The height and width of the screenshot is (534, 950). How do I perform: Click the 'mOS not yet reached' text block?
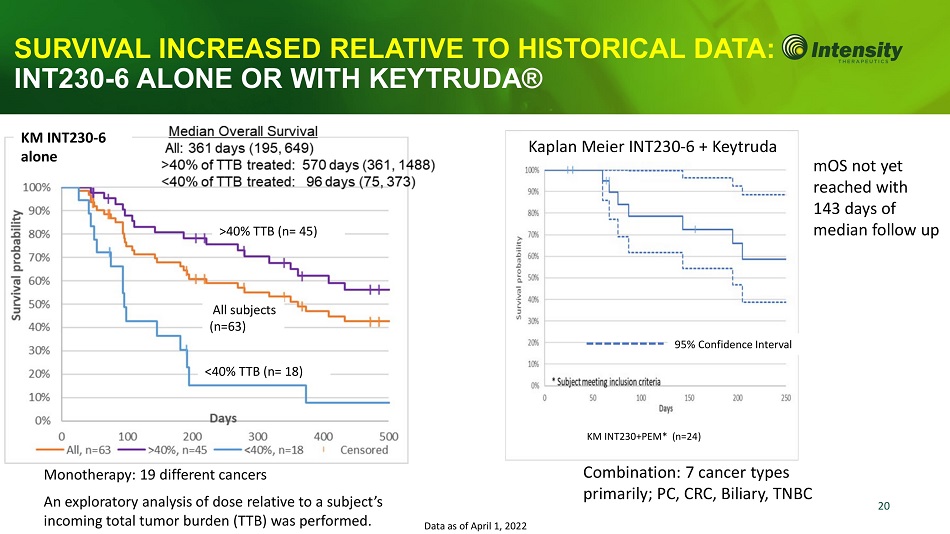(877, 197)
